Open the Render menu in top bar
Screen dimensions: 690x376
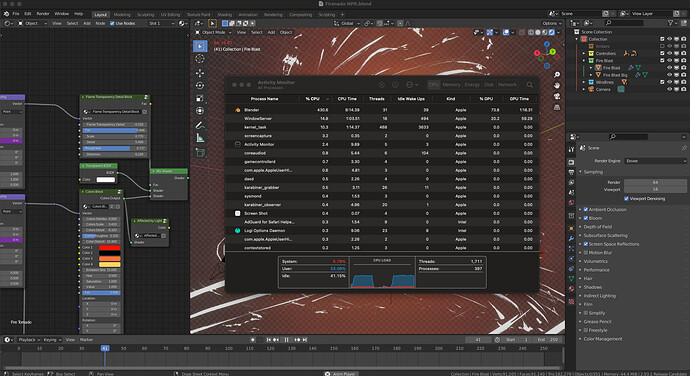pos(43,14)
